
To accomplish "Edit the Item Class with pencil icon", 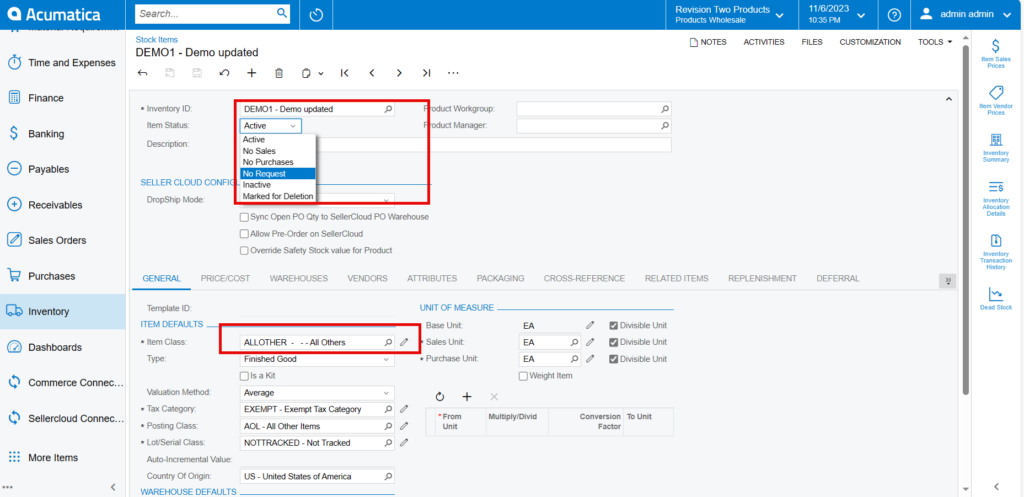I will point(404,342).
